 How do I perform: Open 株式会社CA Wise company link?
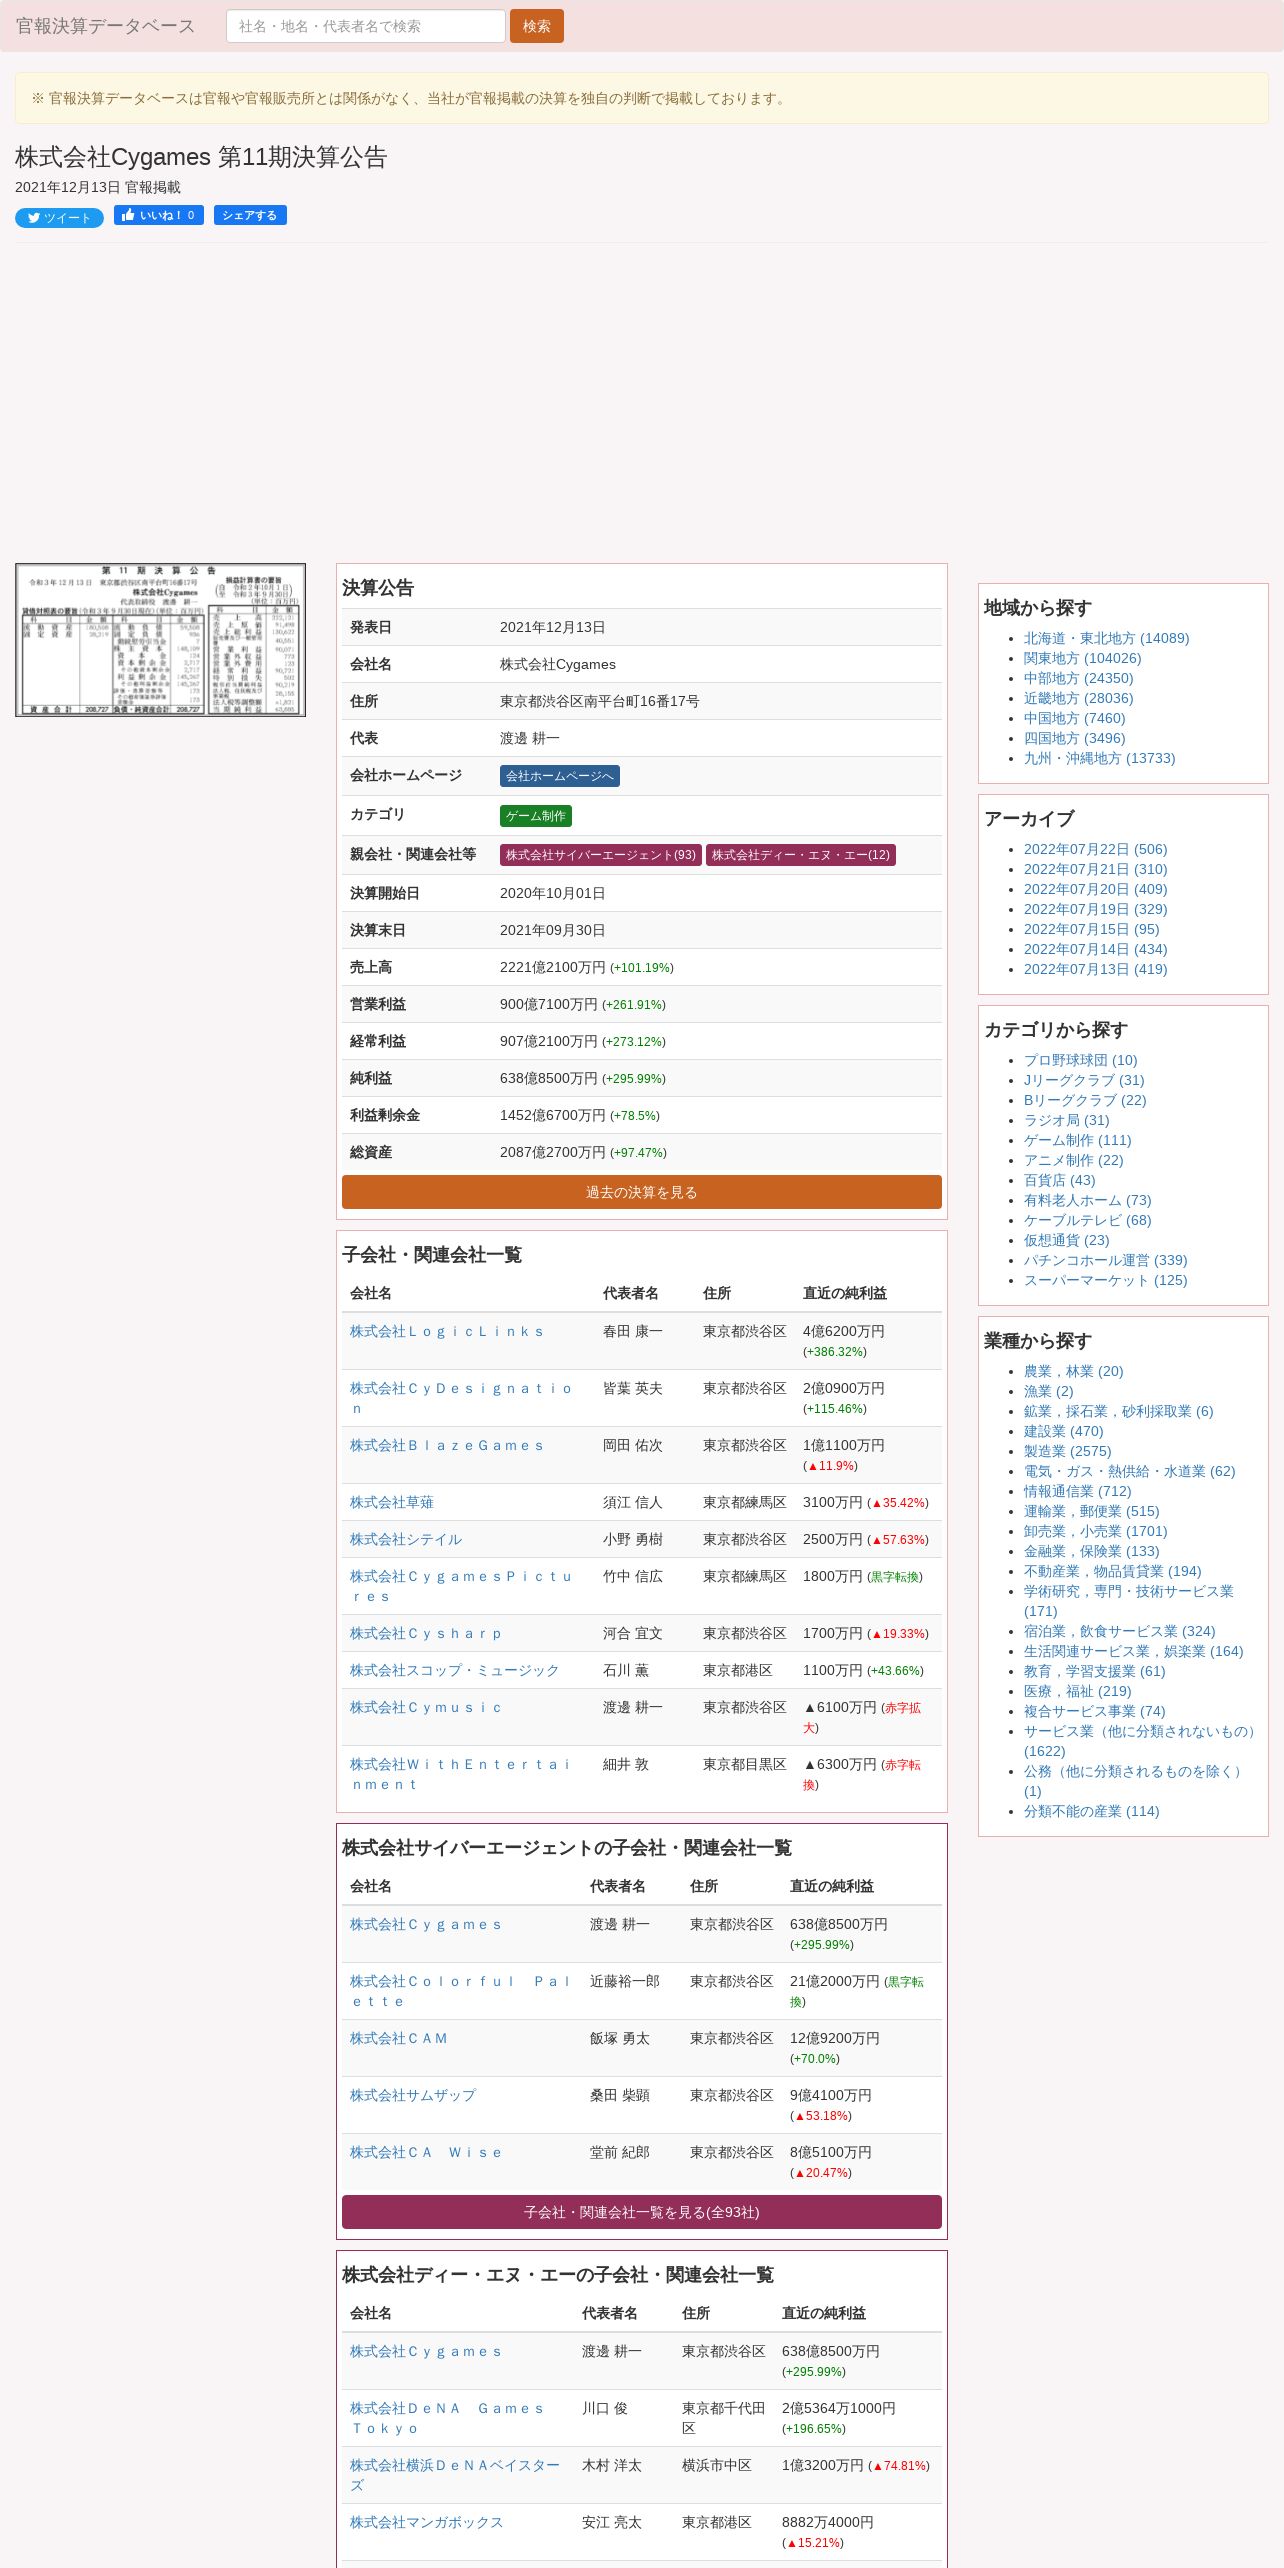click(x=426, y=2153)
